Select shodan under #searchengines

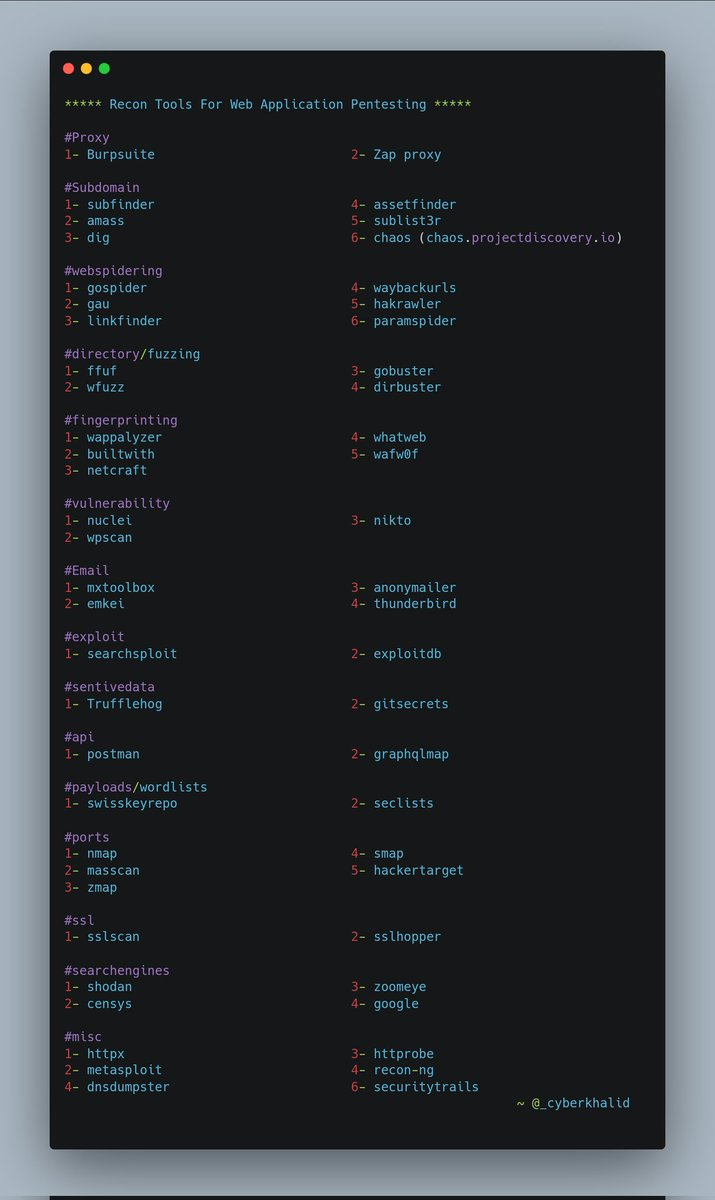[109, 986]
